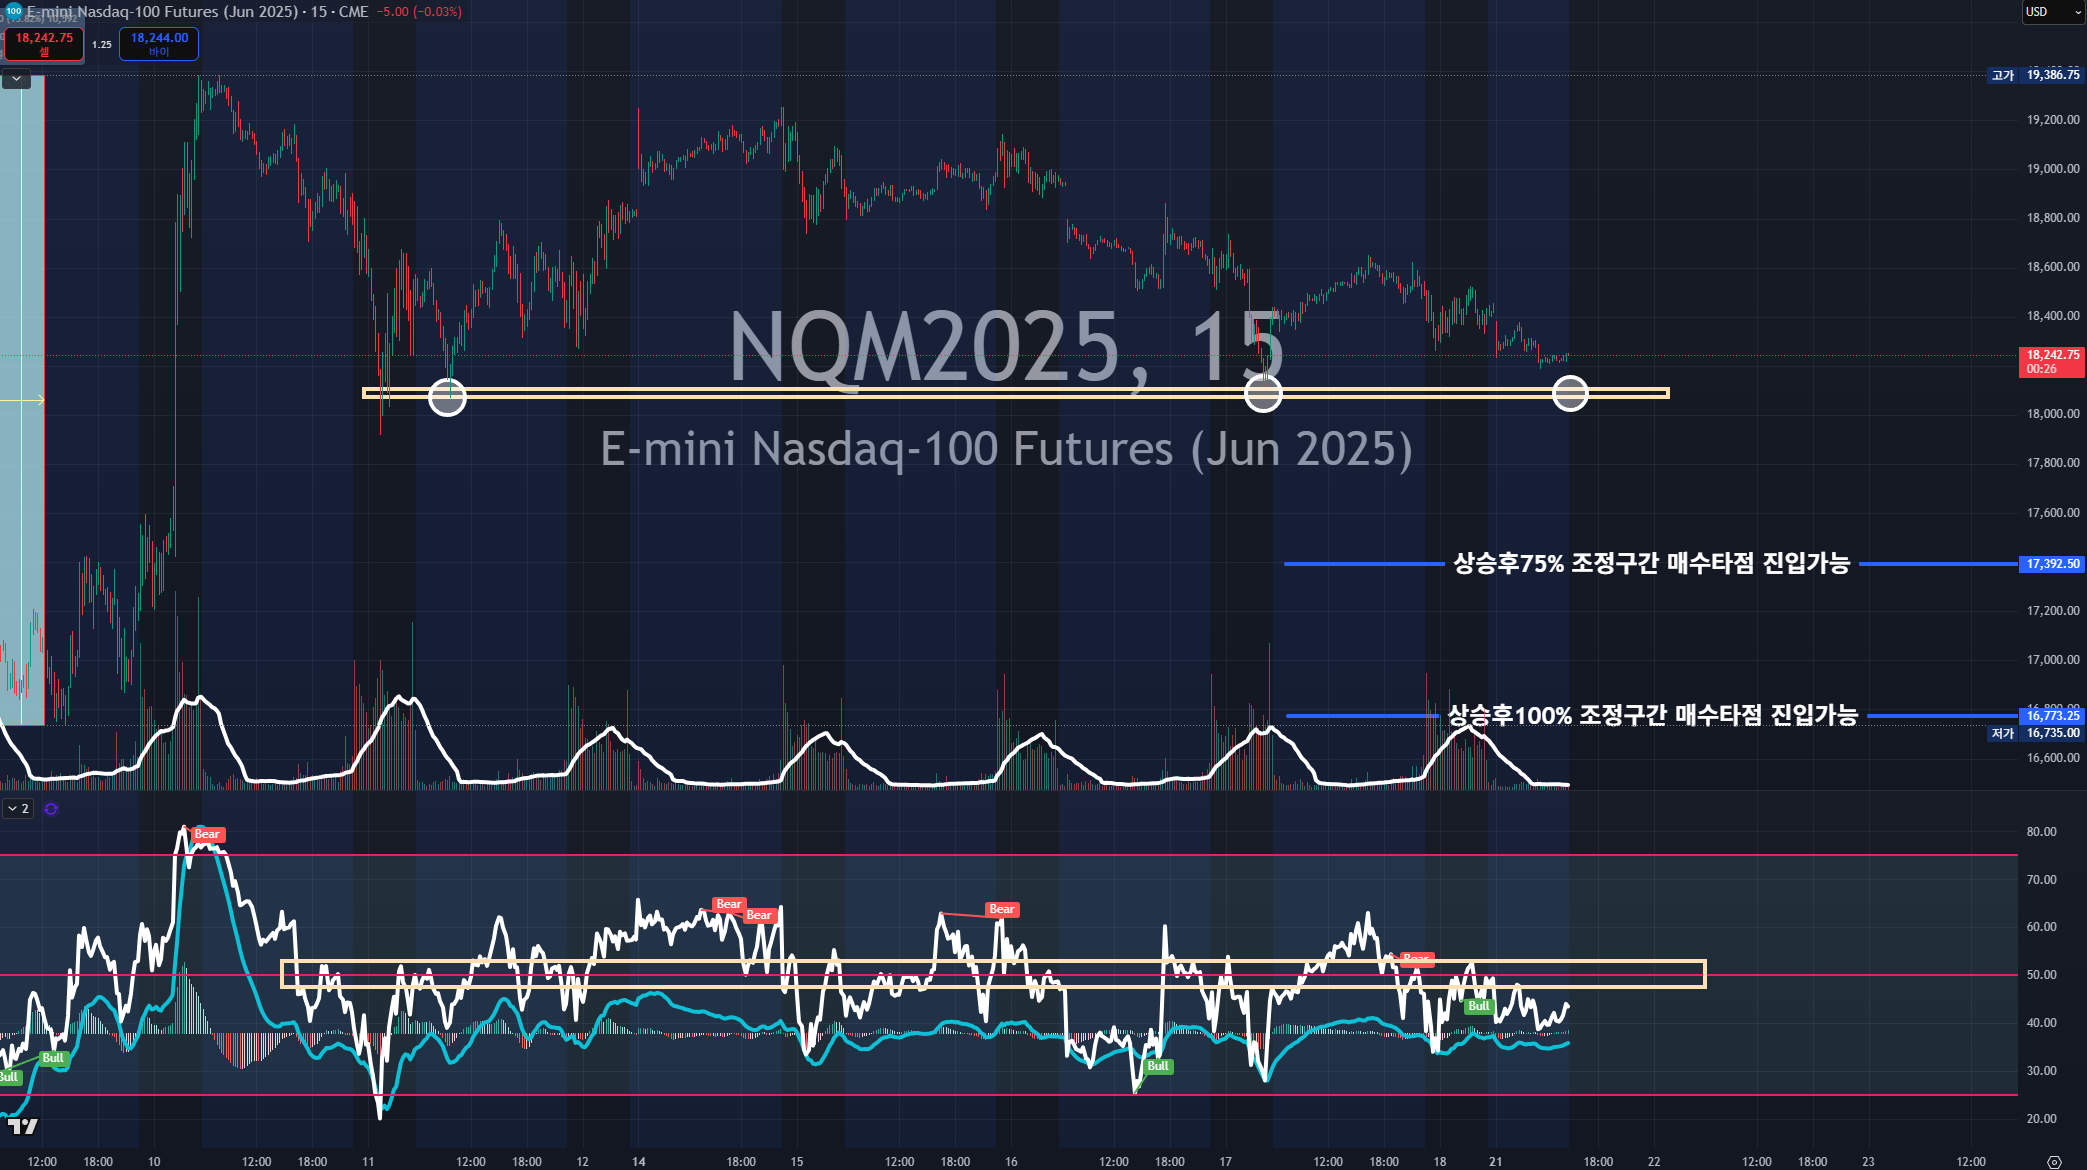The width and height of the screenshot is (2087, 1170).
Task: Click the 17,000.00 price scale label
Action: click(x=2053, y=660)
